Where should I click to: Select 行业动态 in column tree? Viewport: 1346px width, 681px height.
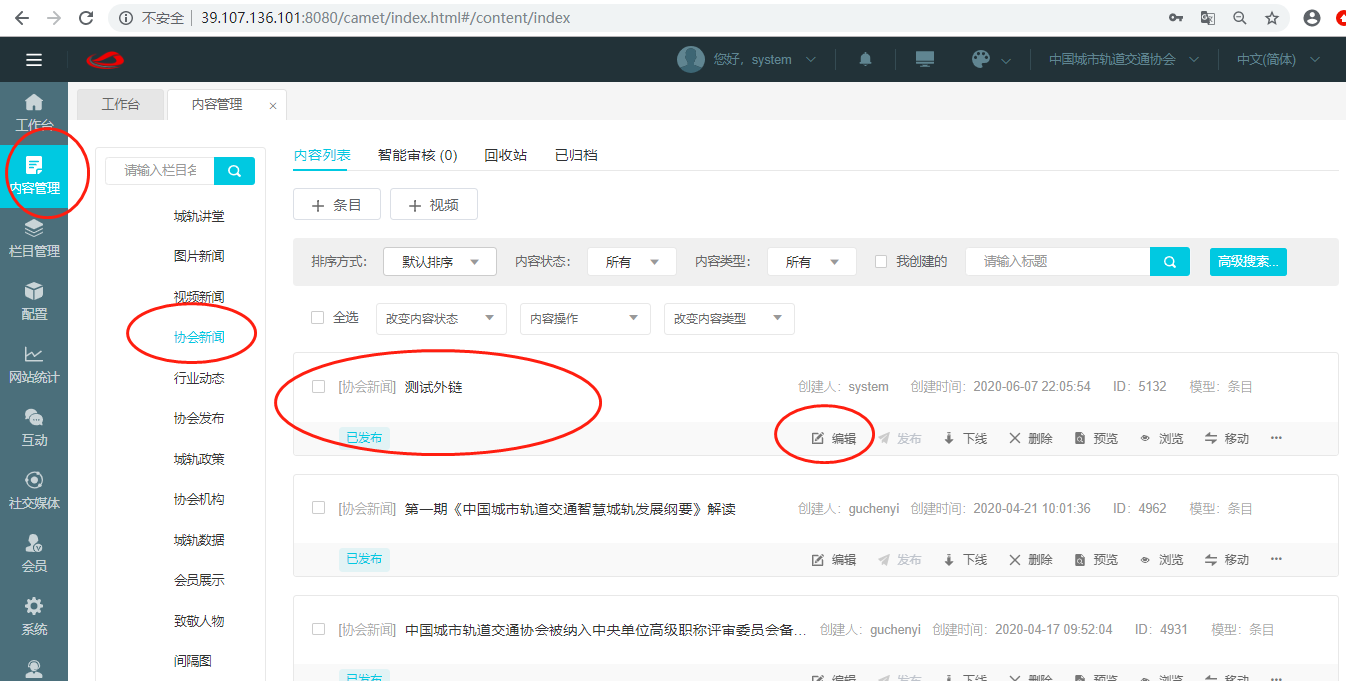(x=199, y=378)
